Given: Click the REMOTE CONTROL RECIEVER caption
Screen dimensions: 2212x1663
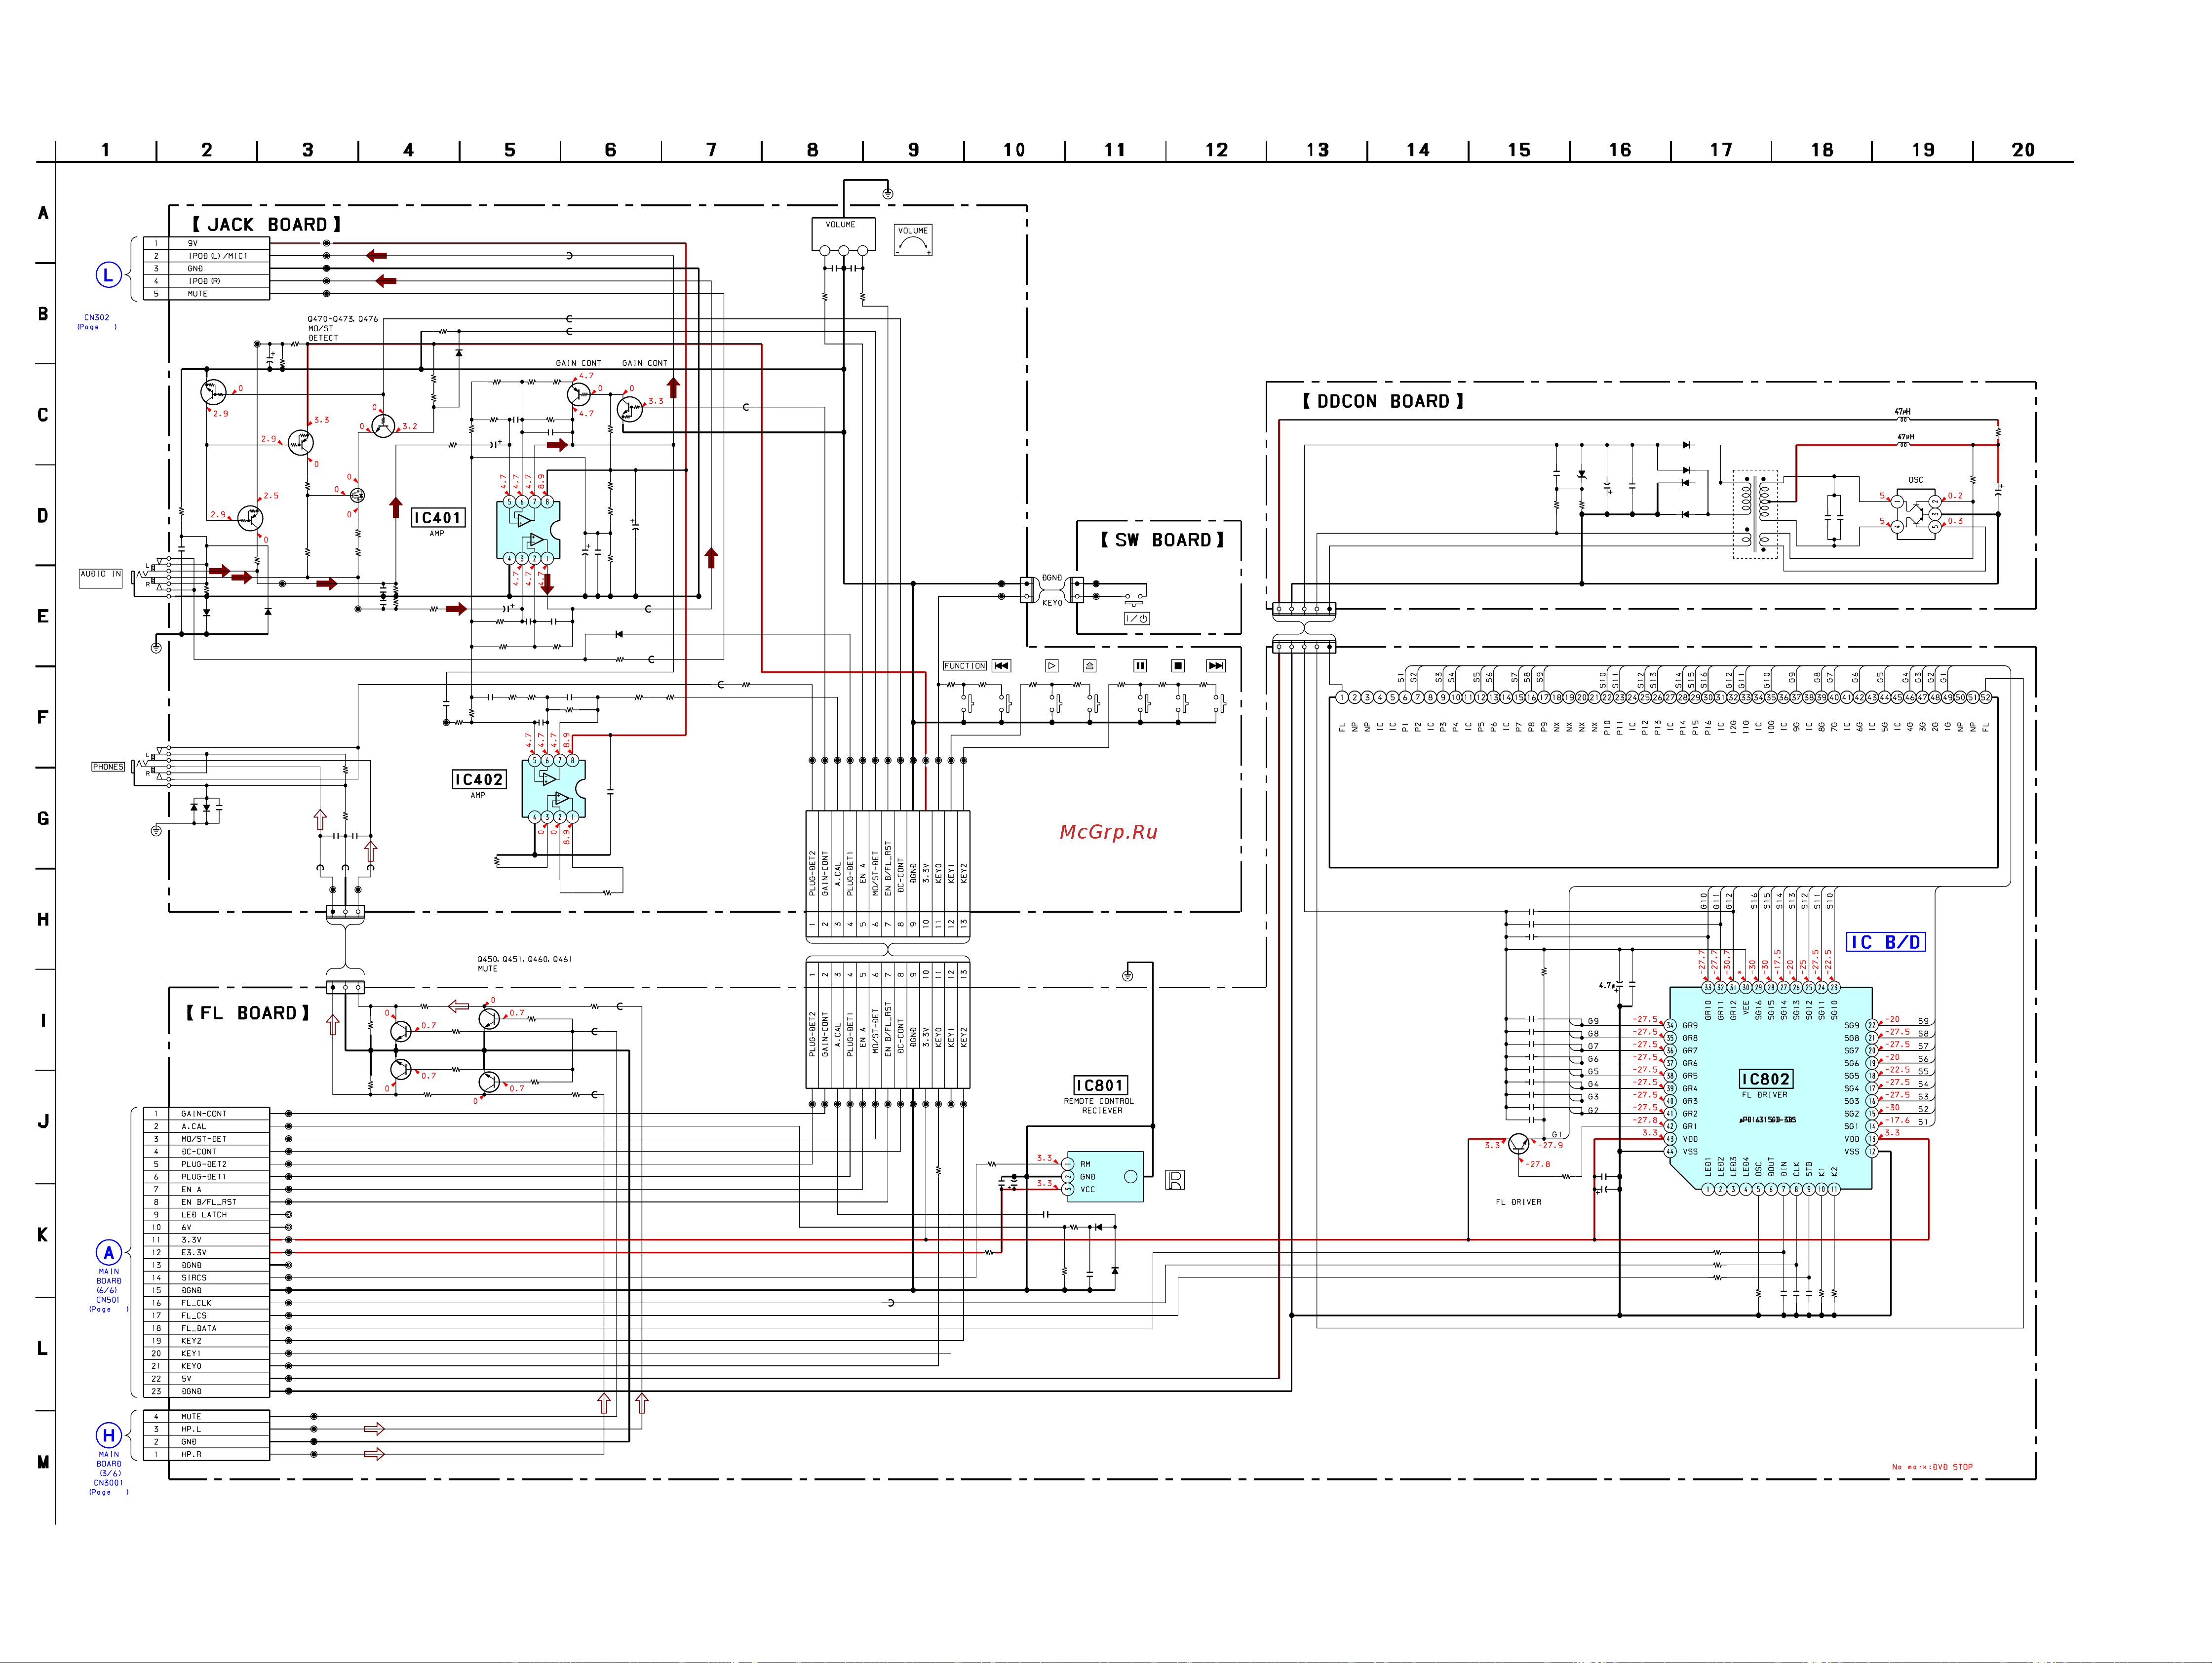Looking at the screenshot, I should click(x=1099, y=1106).
